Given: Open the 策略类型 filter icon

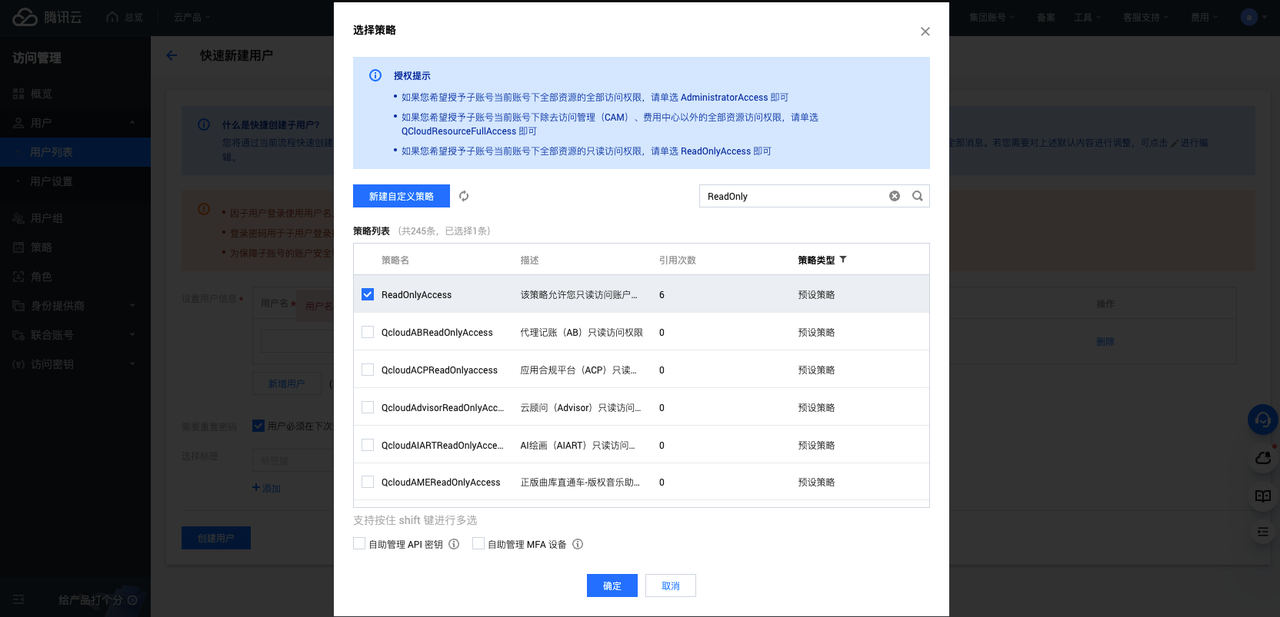Looking at the screenshot, I should point(843,259).
